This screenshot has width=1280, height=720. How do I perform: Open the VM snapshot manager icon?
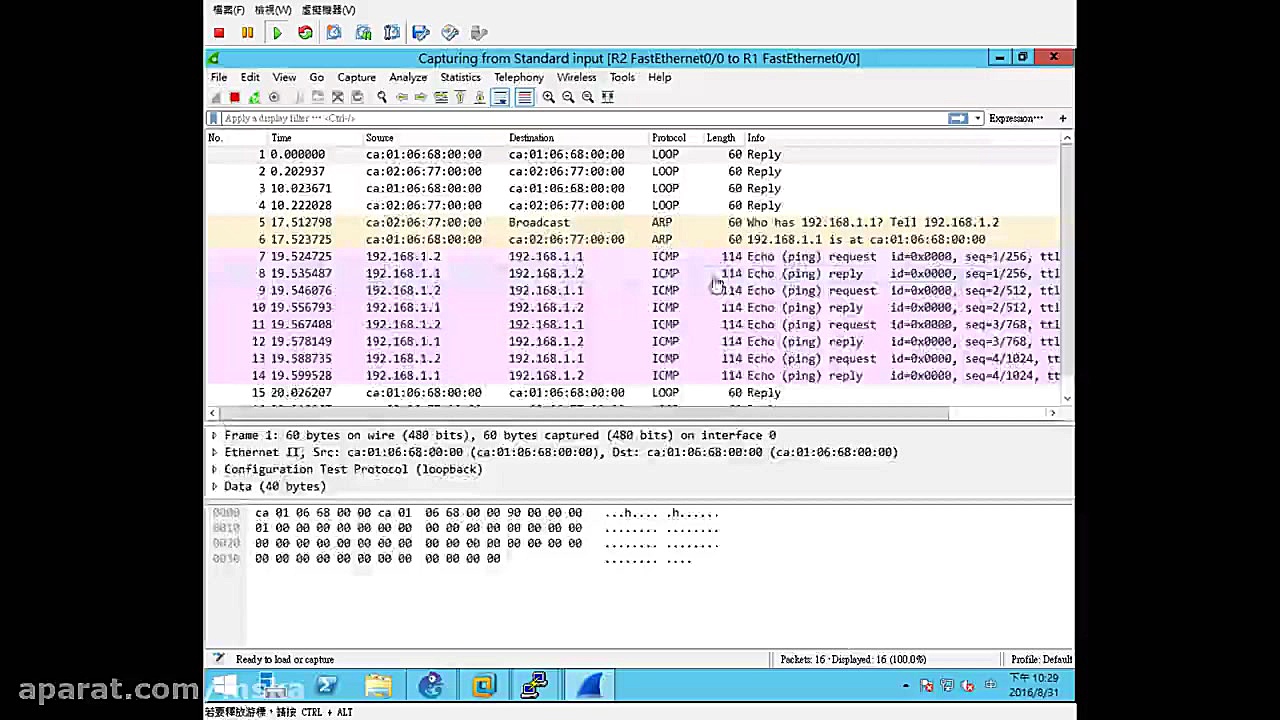click(x=363, y=33)
